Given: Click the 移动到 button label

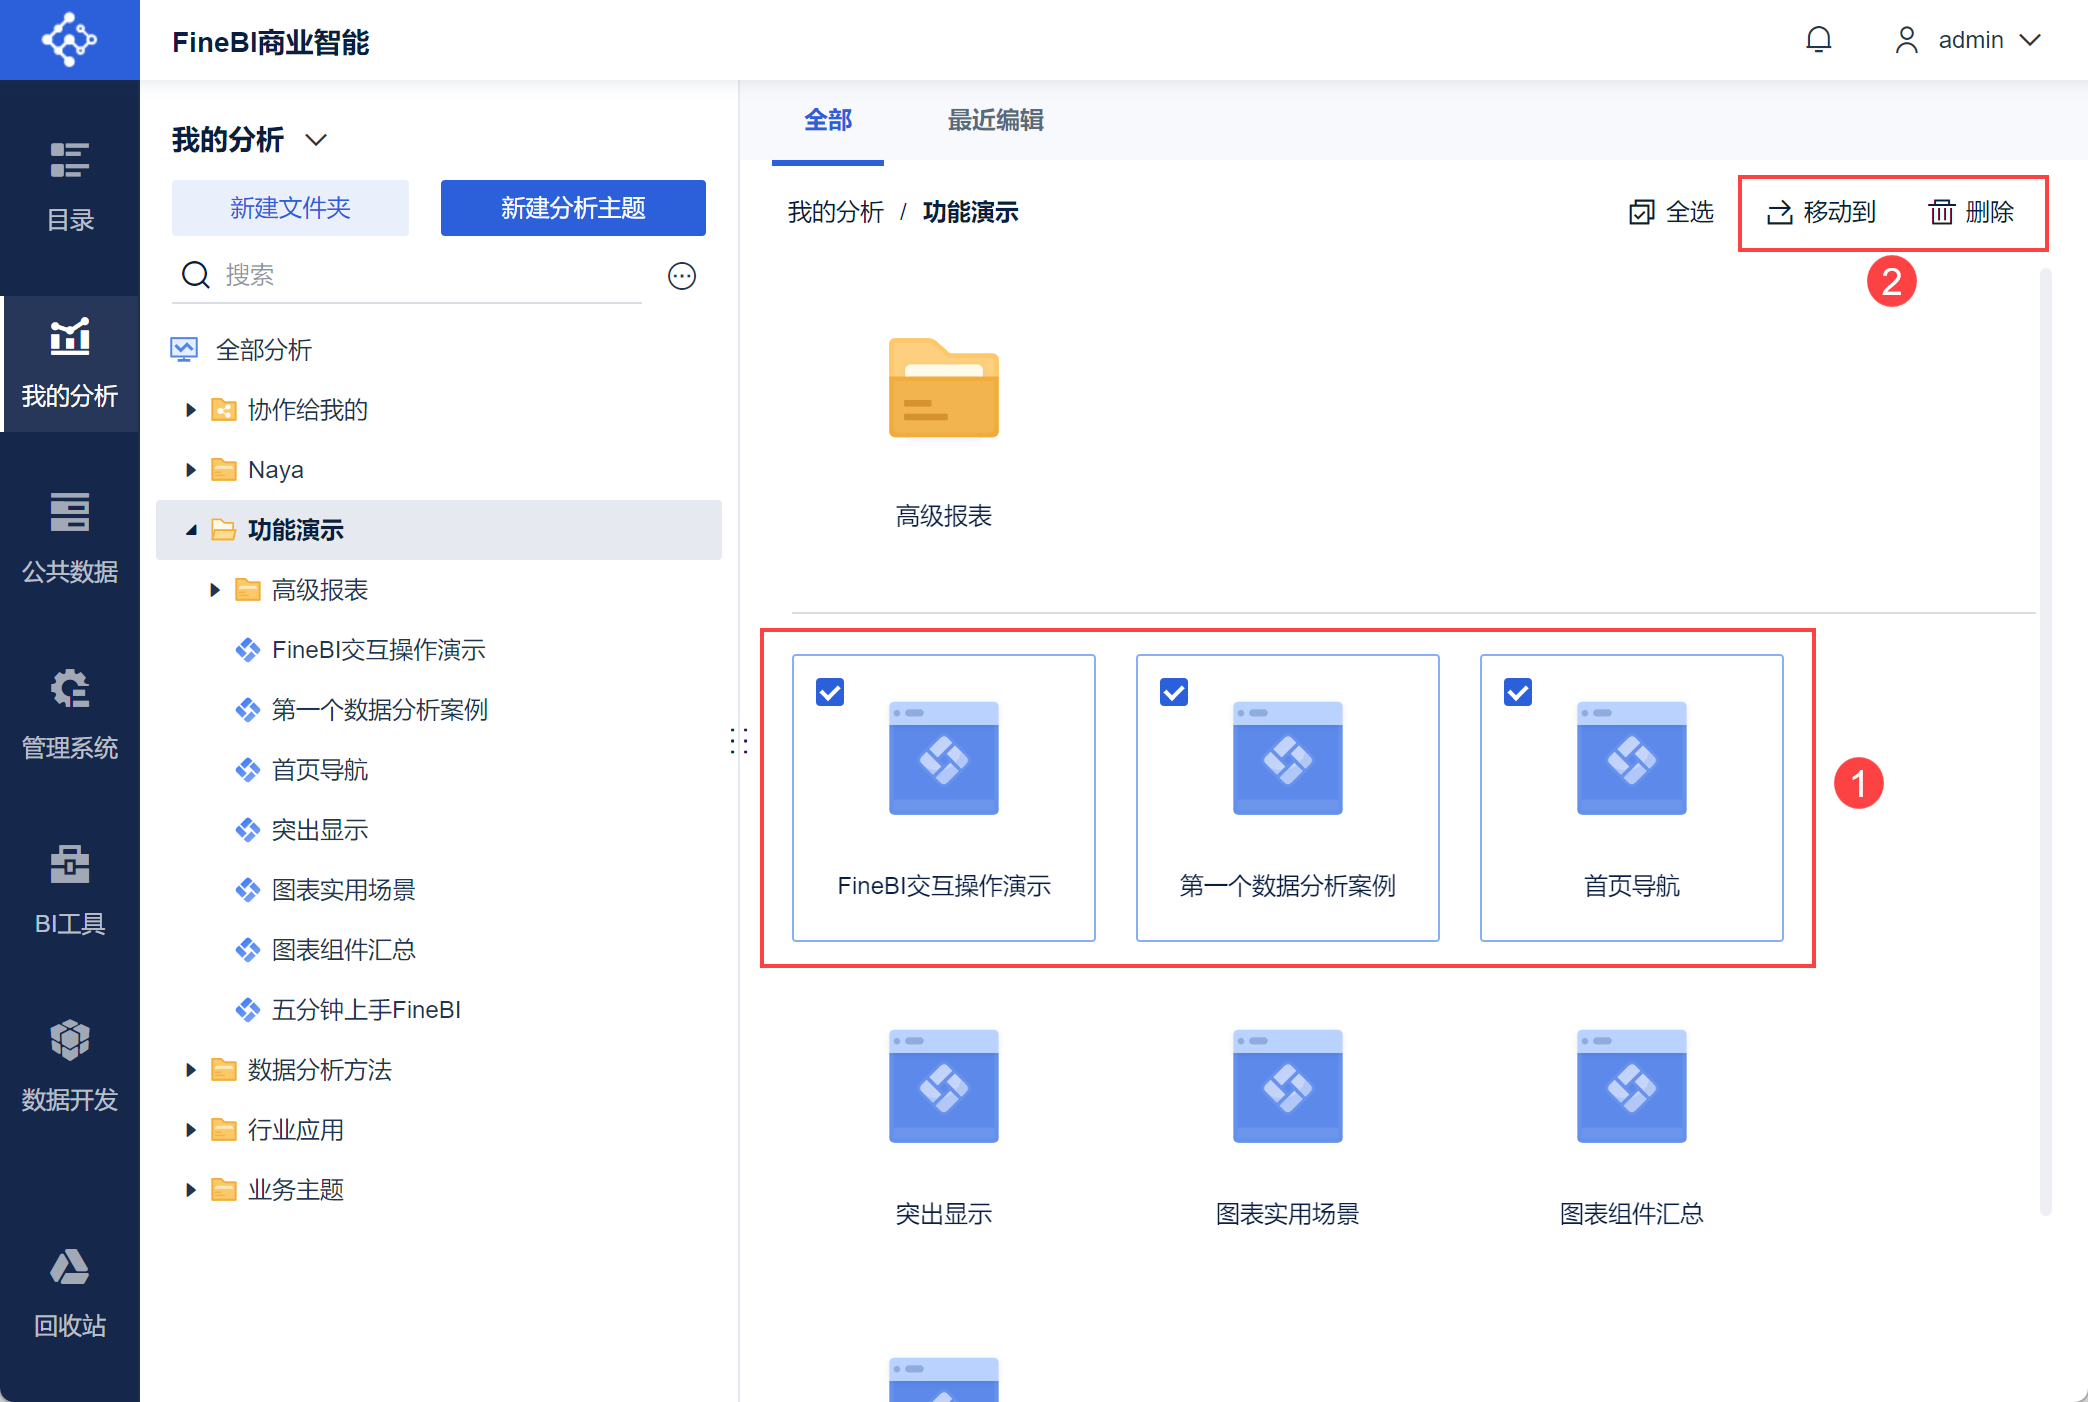Looking at the screenshot, I should (1840, 212).
